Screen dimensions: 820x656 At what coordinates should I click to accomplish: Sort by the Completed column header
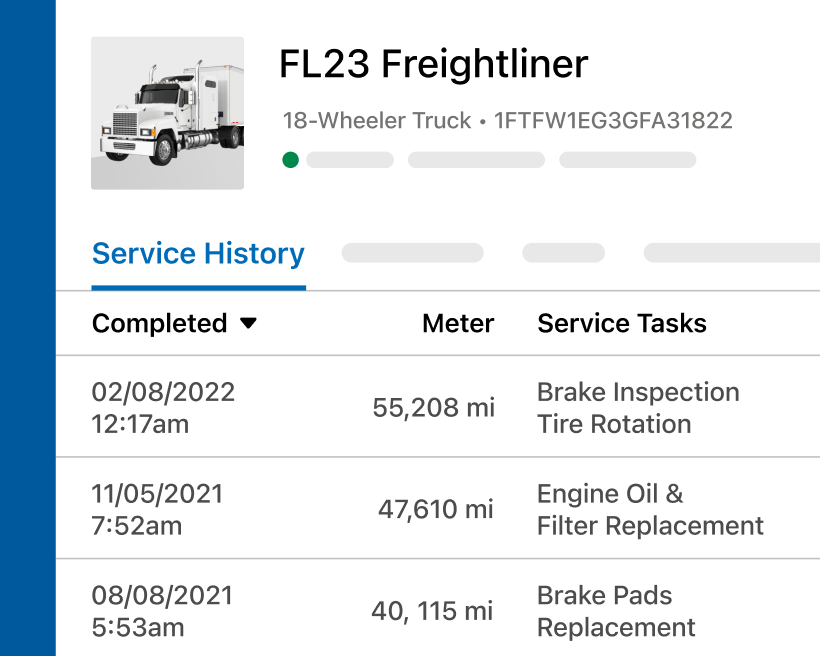(x=160, y=323)
